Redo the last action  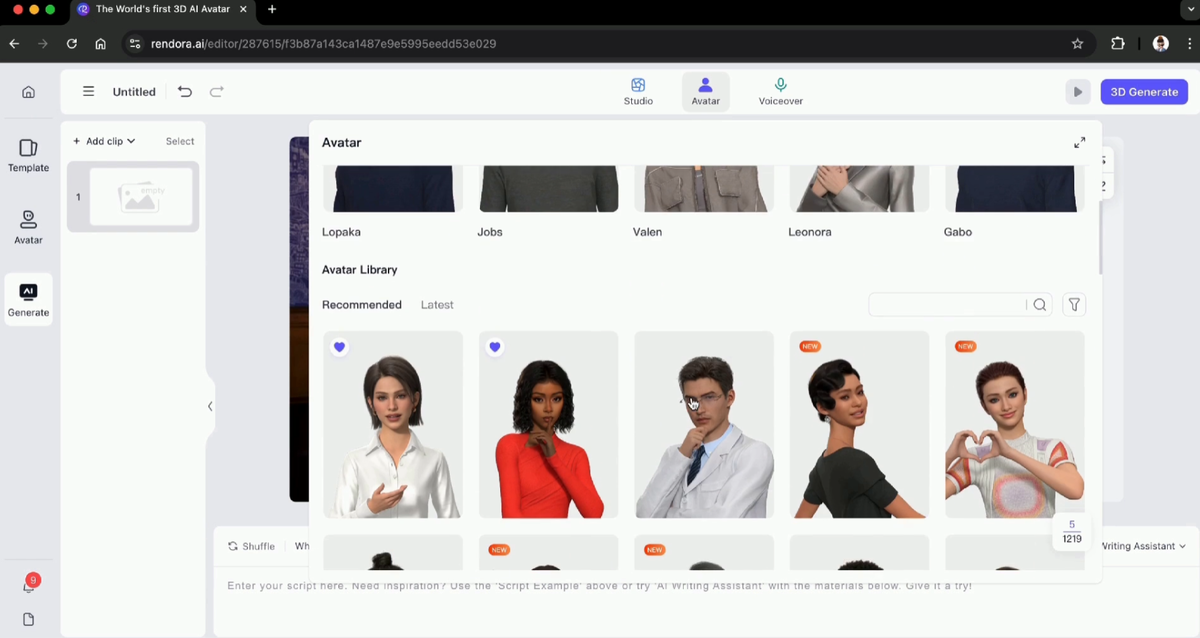click(x=216, y=91)
